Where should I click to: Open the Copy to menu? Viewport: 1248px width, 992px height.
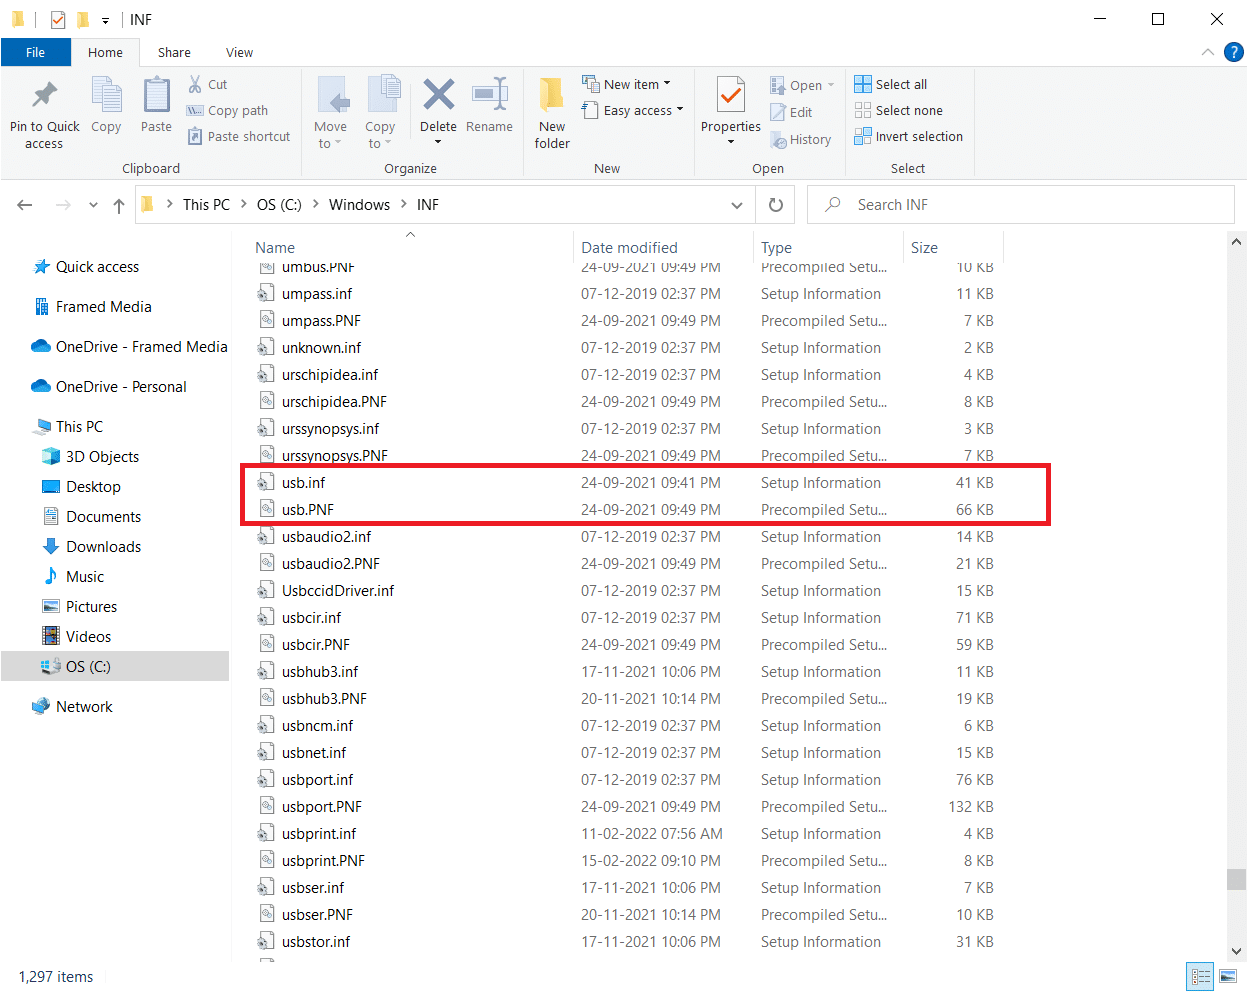[380, 113]
